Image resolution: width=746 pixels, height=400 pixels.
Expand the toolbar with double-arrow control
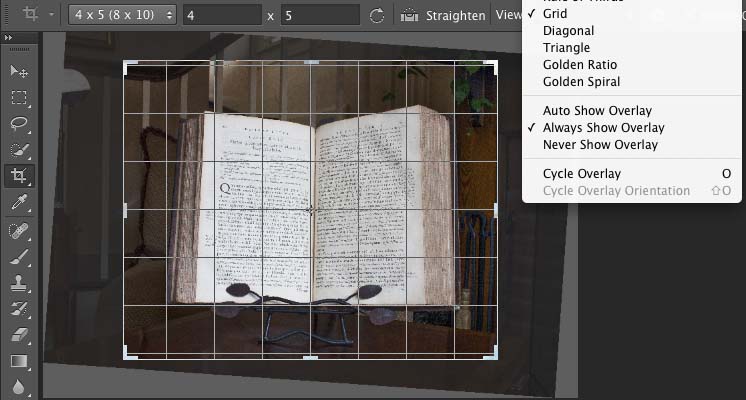9,38
